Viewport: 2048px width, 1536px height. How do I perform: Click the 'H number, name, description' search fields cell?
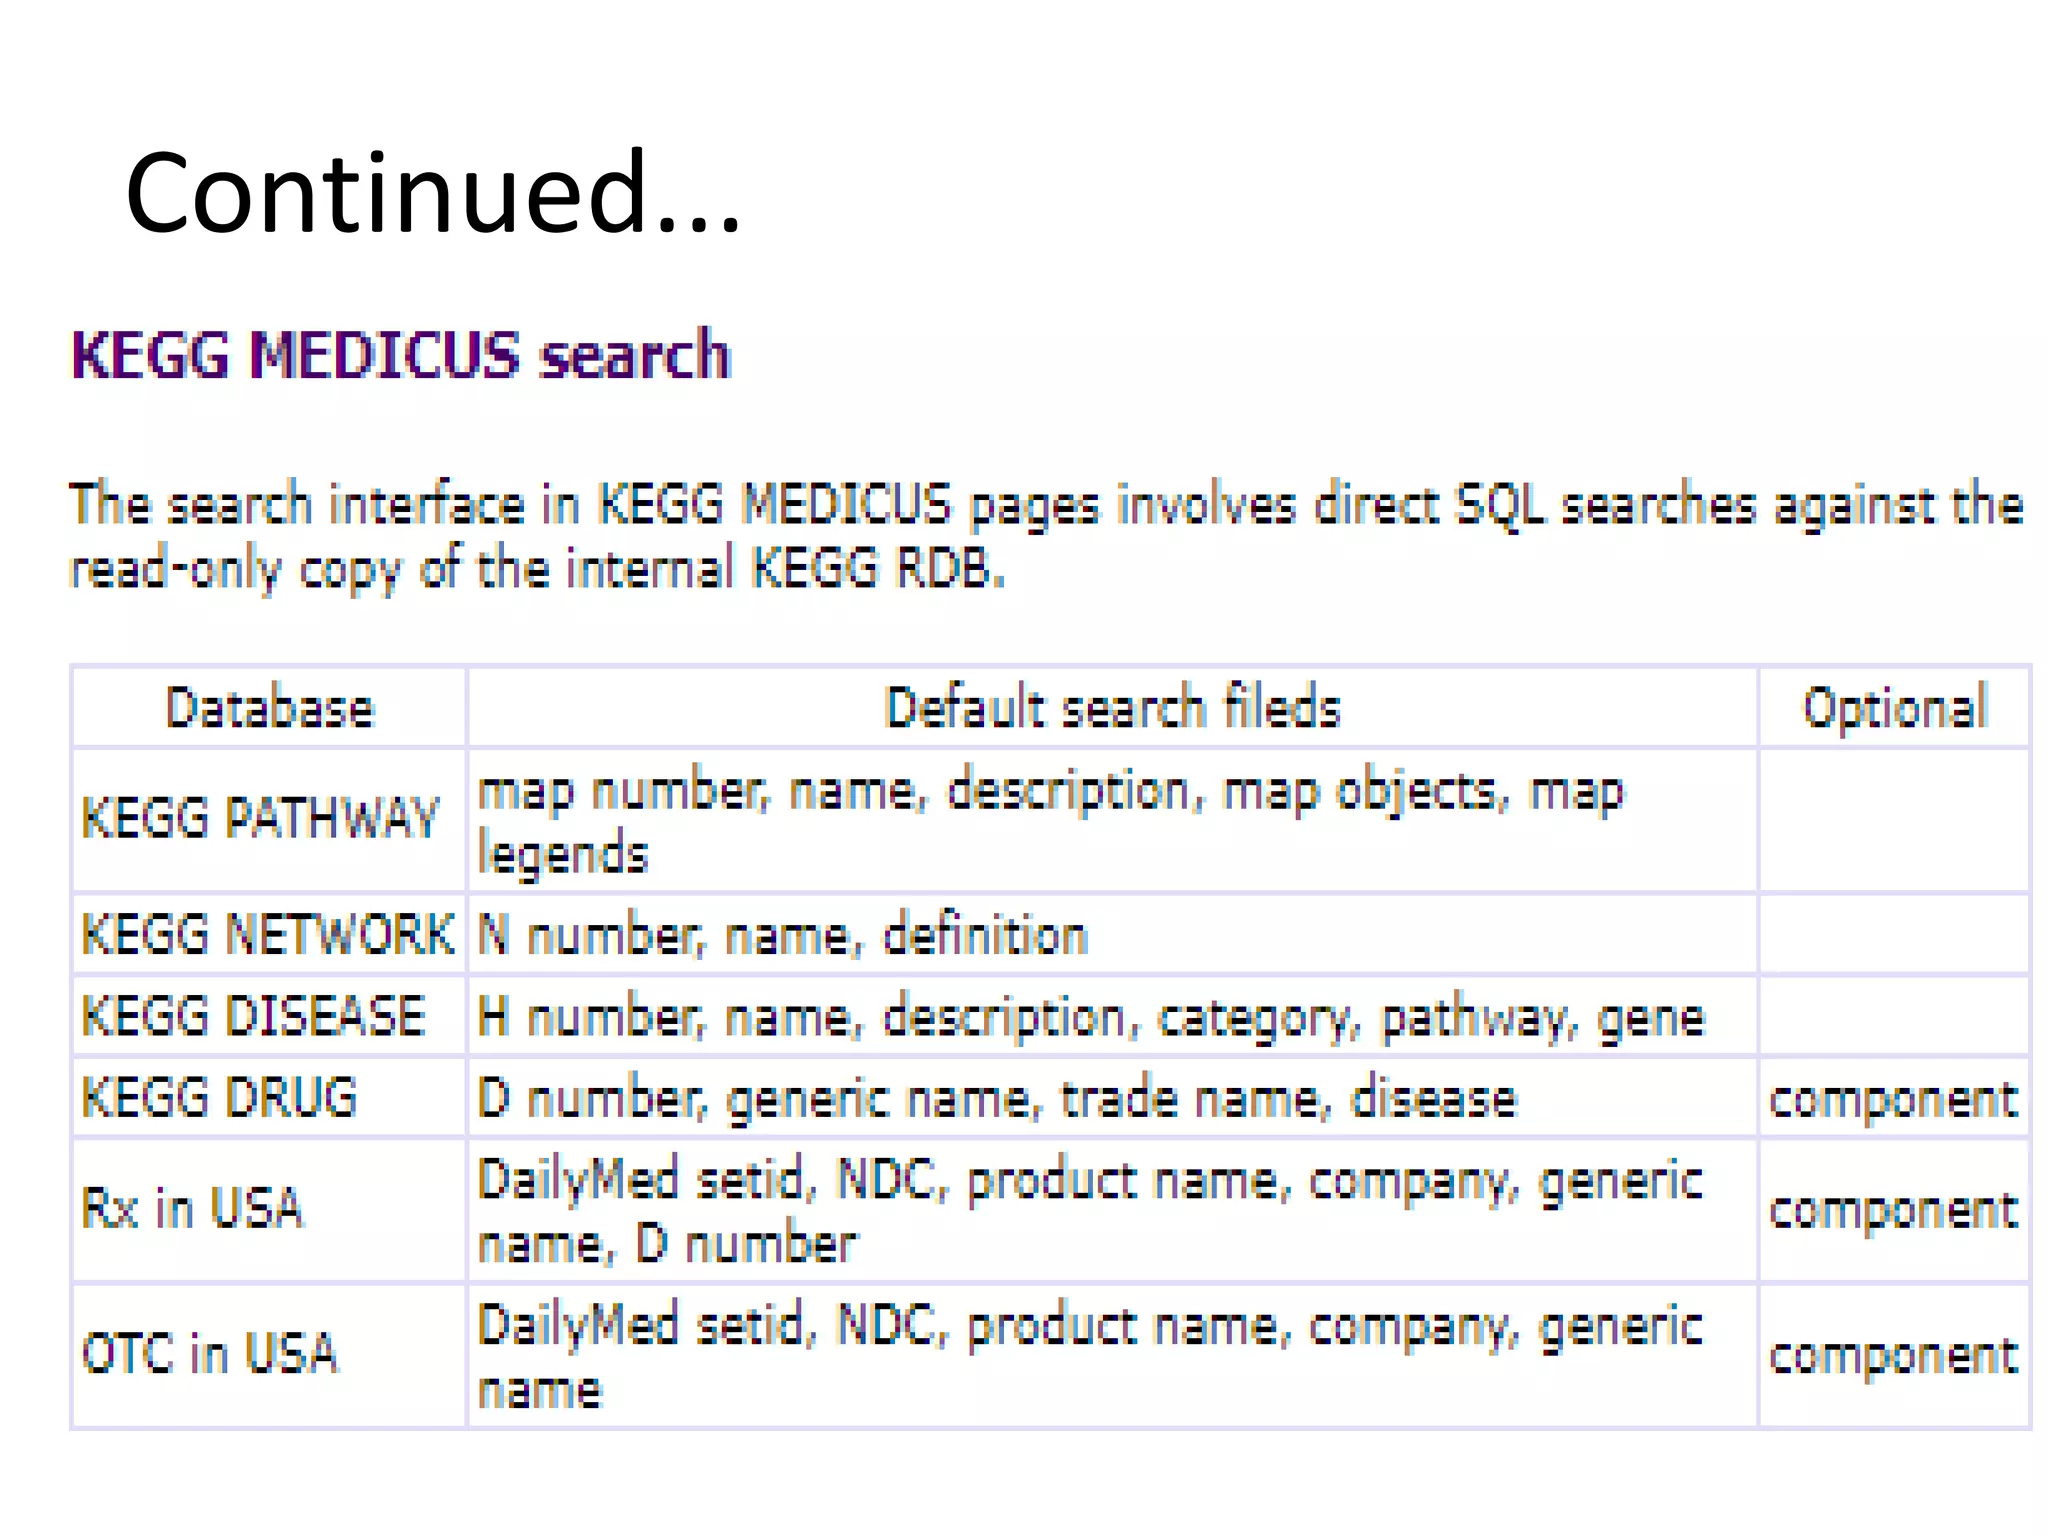click(1112, 1017)
